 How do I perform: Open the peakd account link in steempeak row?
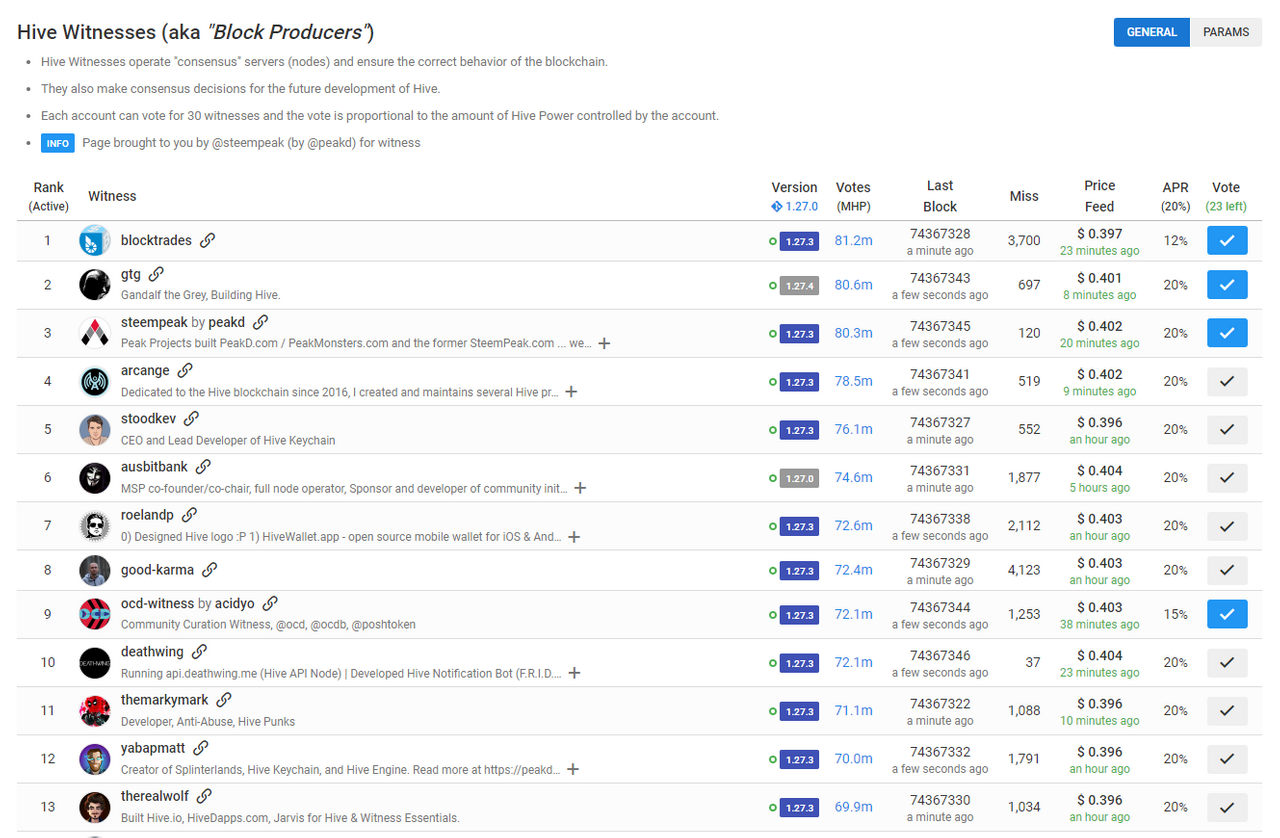click(228, 323)
